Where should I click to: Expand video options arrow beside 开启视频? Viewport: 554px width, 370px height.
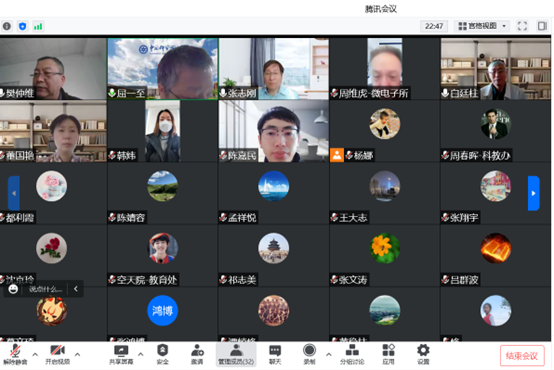(77, 354)
